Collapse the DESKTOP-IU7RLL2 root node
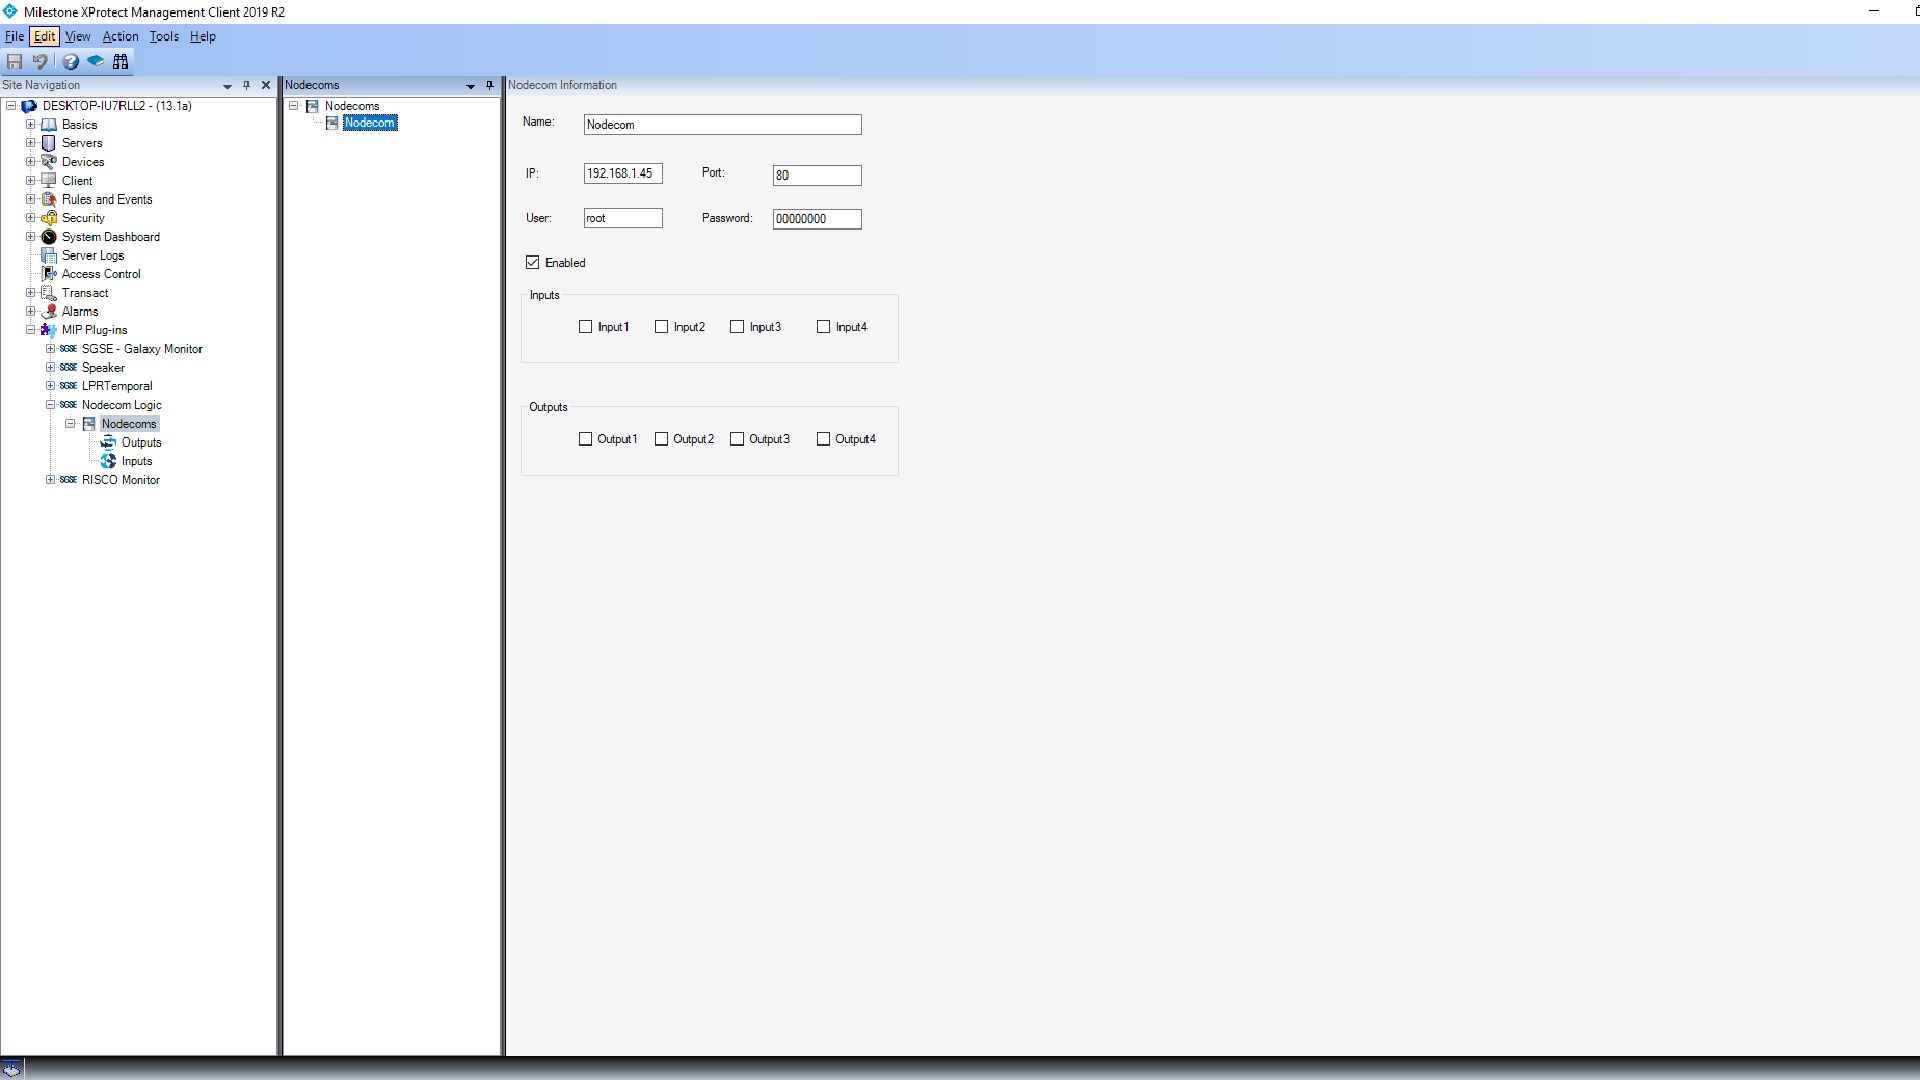Image resolution: width=1920 pixels, height=1080 pixels. click(x=11, y=106)
